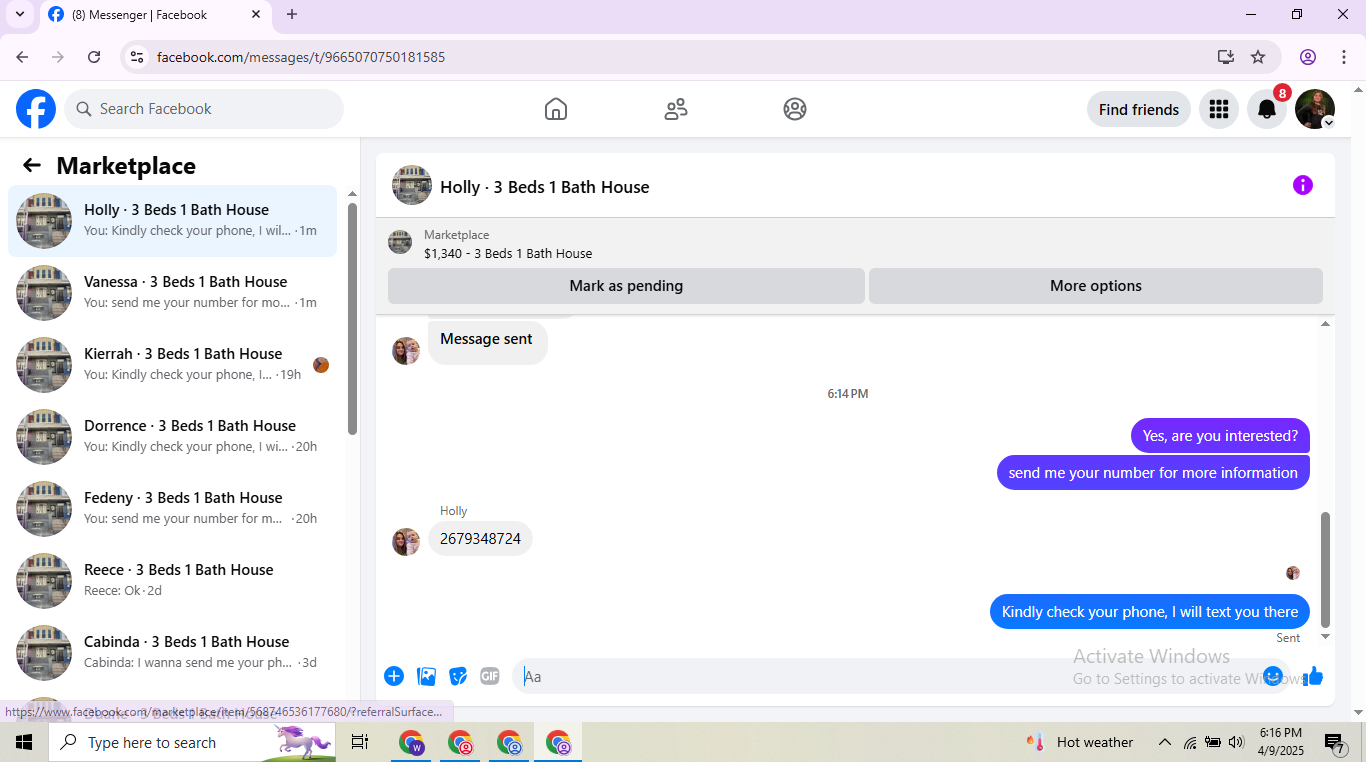The image size is (1366, 762).
Task: Click Holly's avatar beside phone number message
Action: point(406,542)
